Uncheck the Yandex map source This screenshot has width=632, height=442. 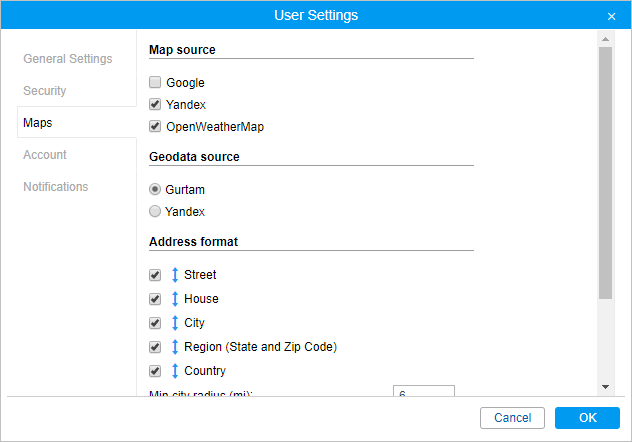[x=155, y=104]
